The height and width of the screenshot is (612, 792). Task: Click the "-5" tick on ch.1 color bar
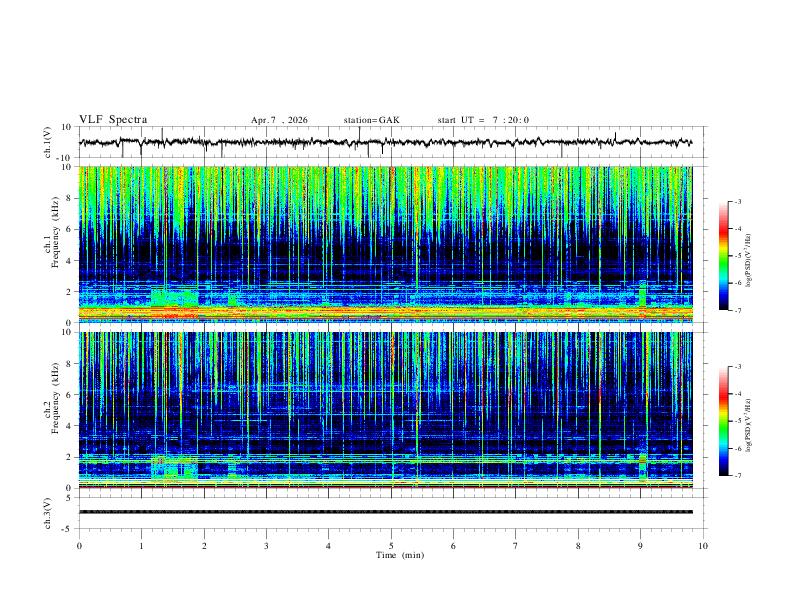[738, 256]
